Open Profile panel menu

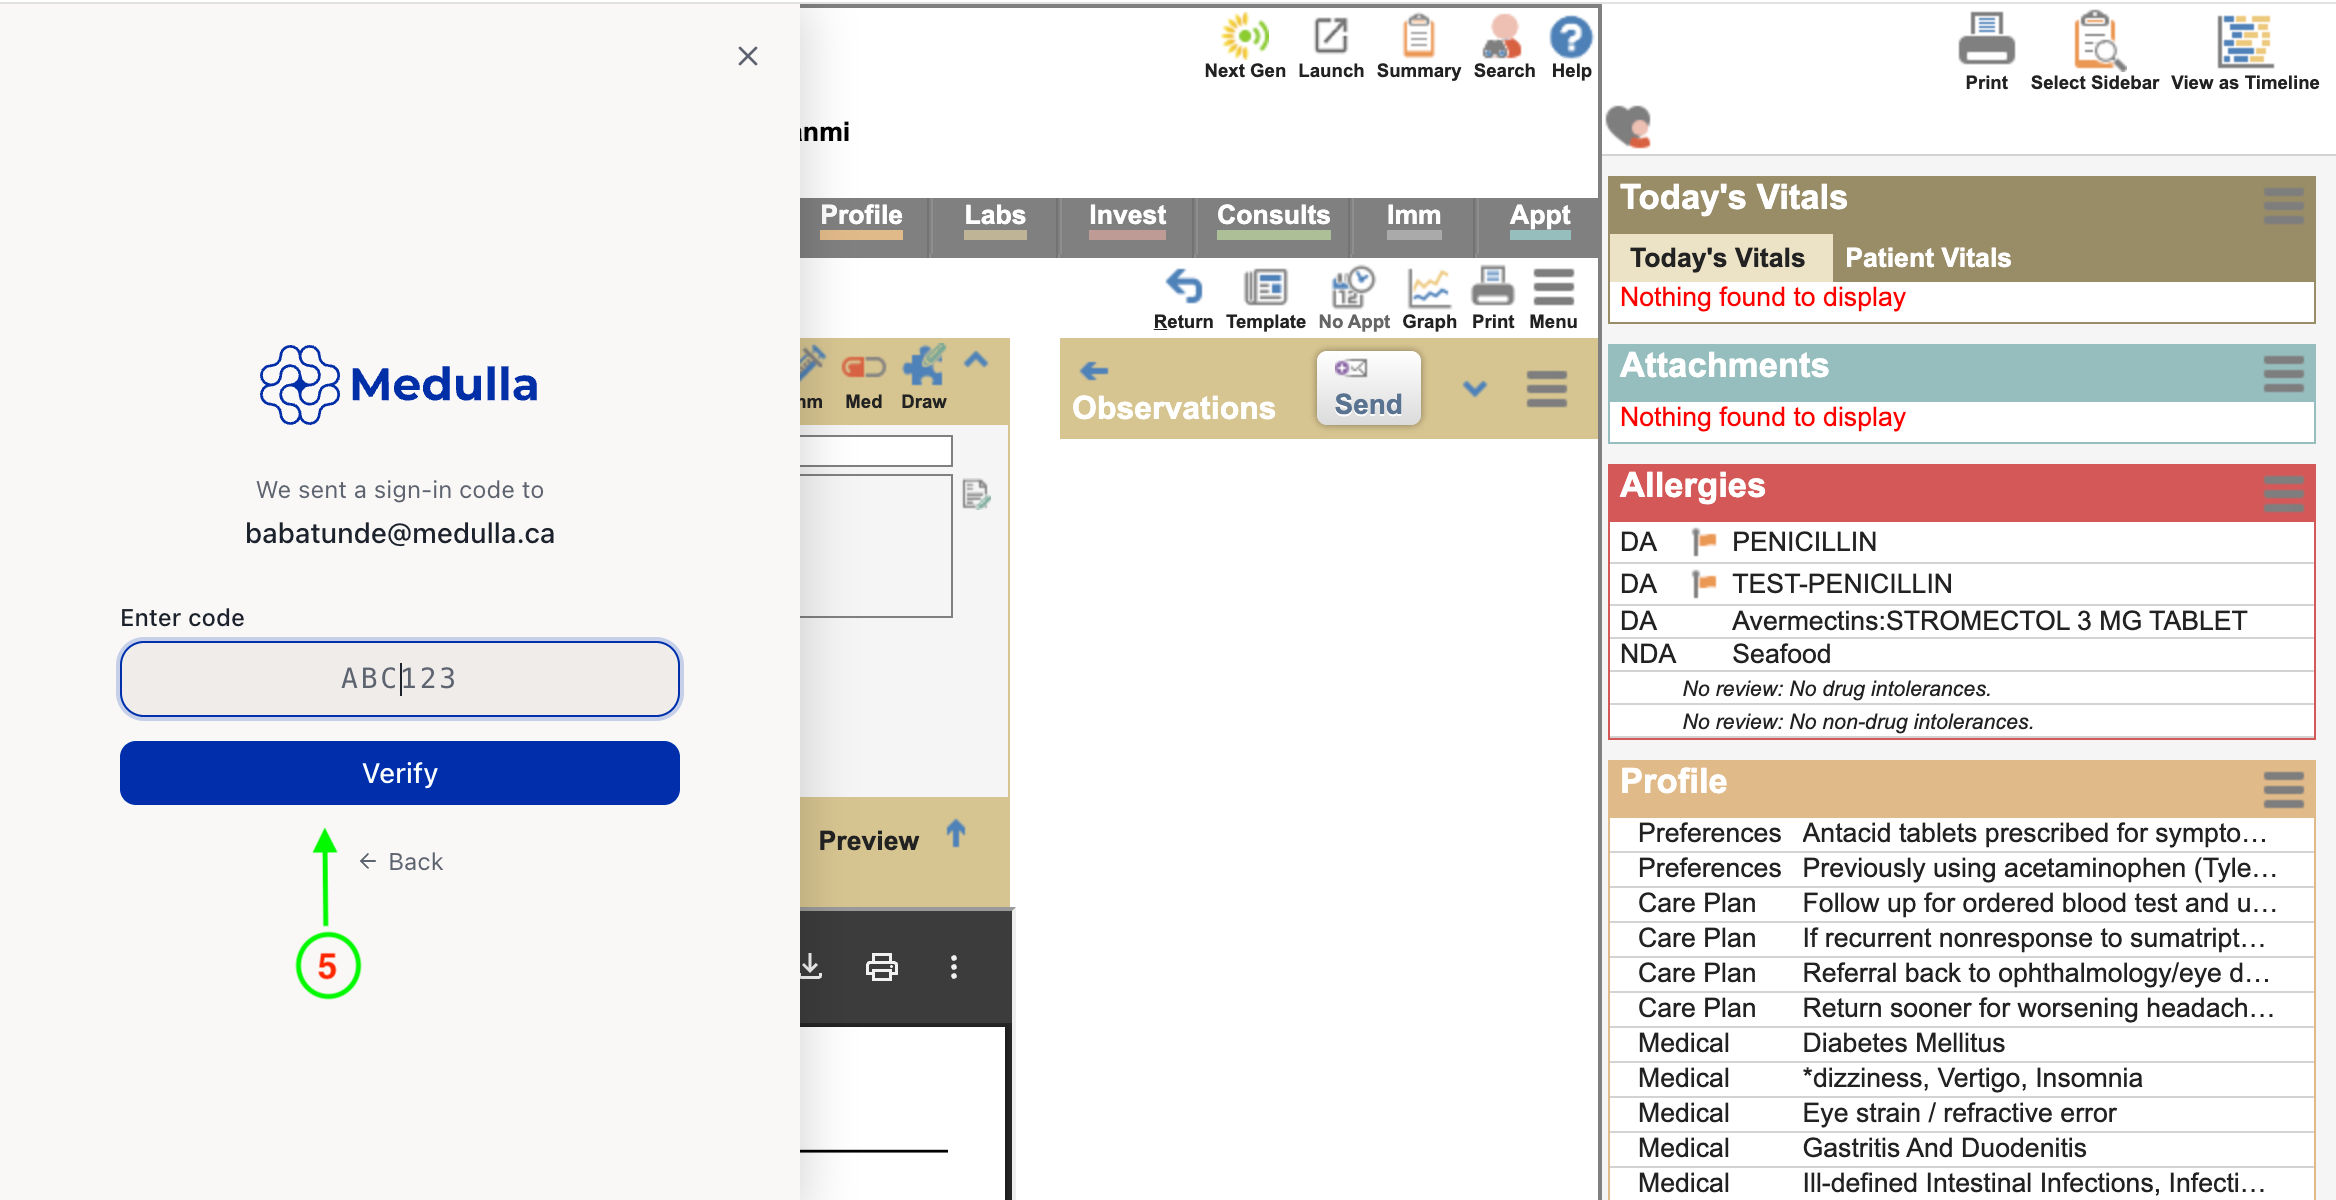(x=2284, y=789)
